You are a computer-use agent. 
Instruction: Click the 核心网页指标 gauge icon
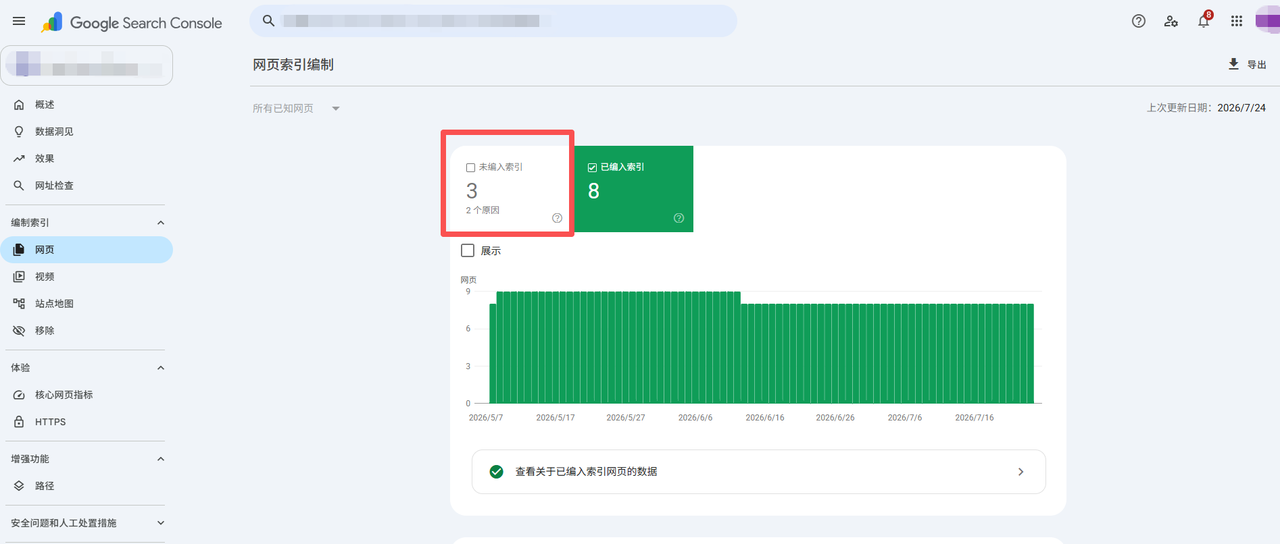pyautogui.click(x=19, y=395)
